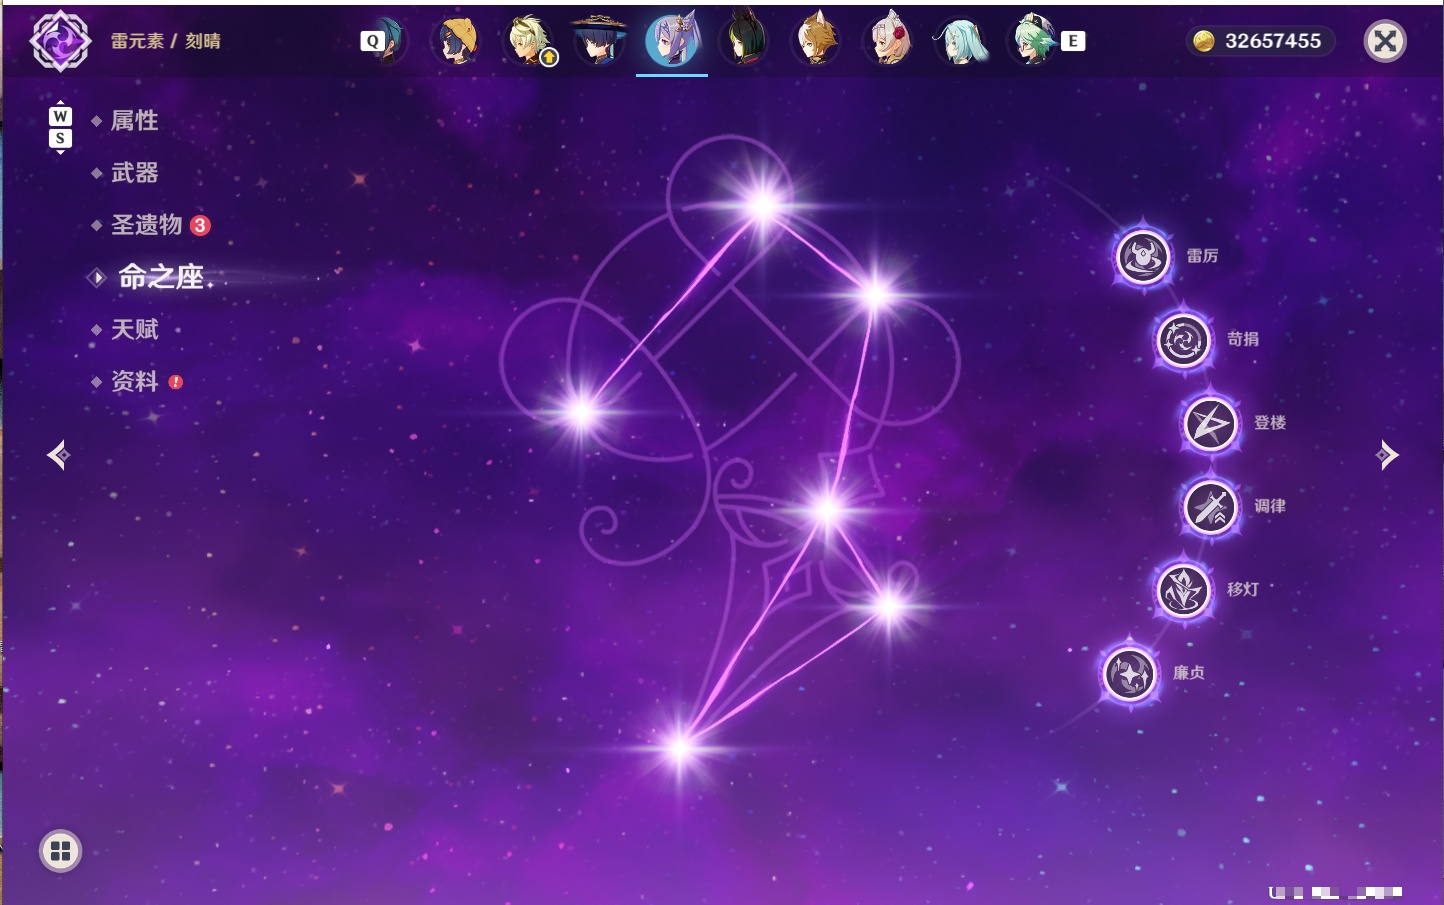Select the blond character portrait with goggles
The height and width of the screenshot is (905, 1444).
(x=530, y=41)
